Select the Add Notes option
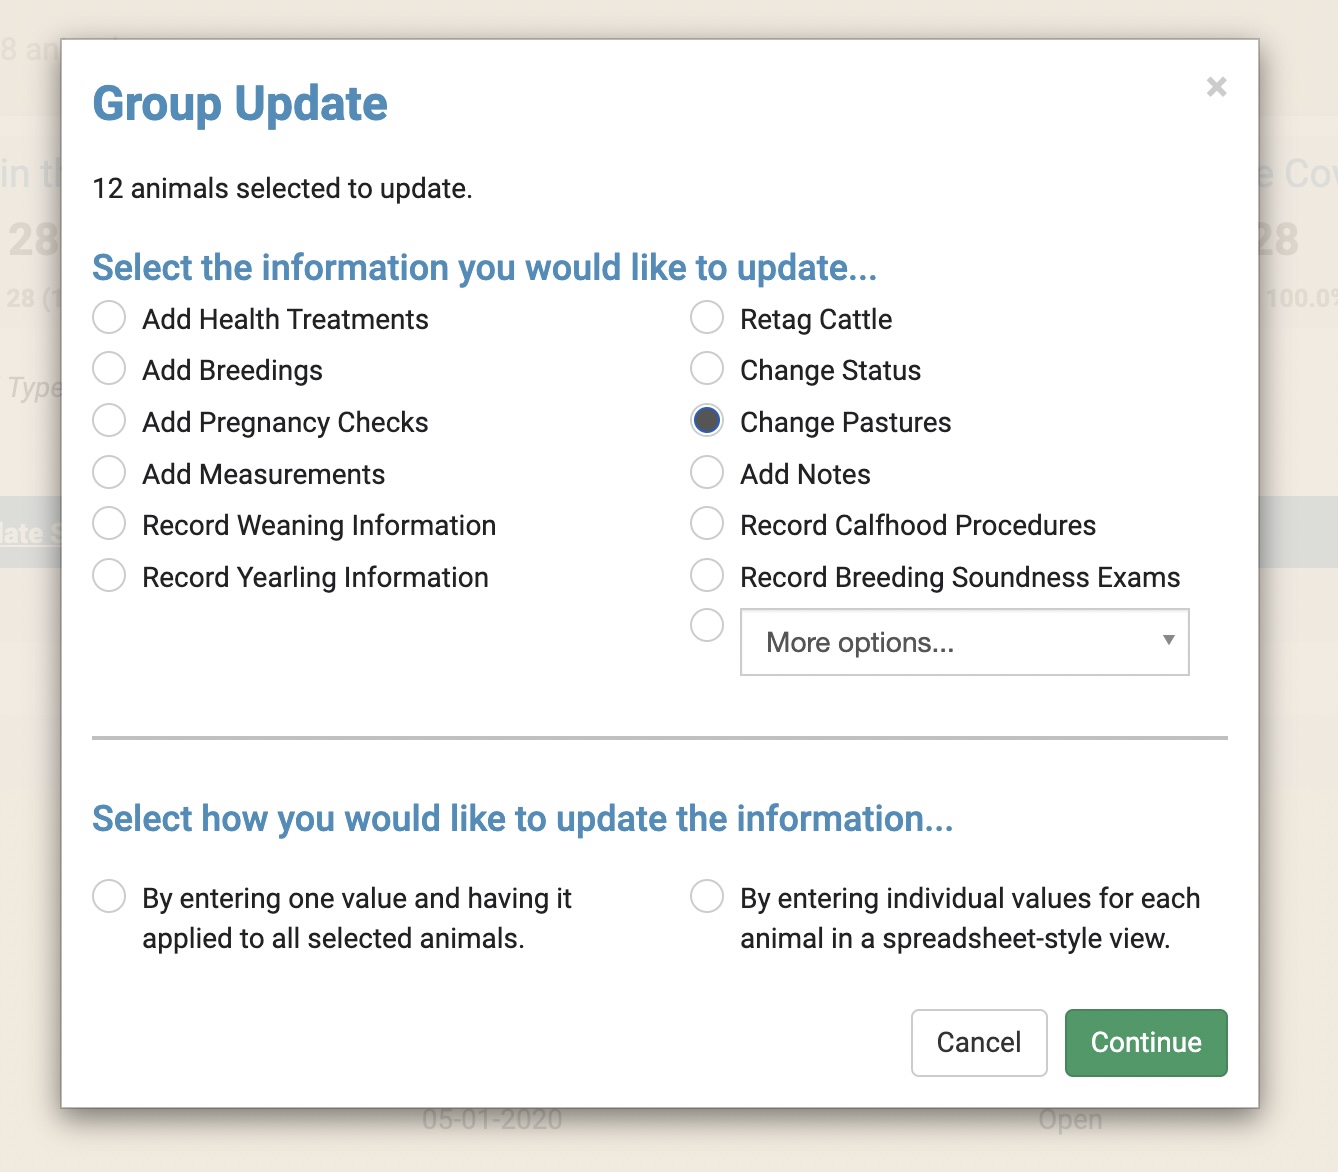 tap(707, 473)
